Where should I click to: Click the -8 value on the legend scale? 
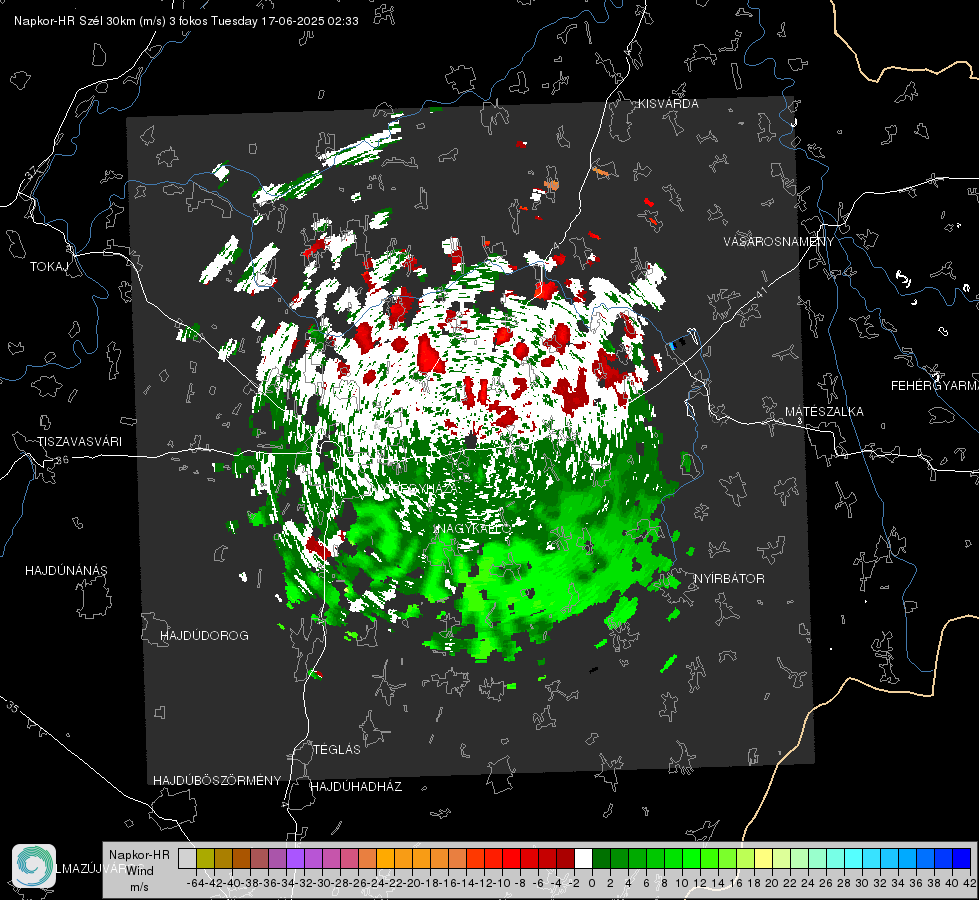click(x=519, y=883)
